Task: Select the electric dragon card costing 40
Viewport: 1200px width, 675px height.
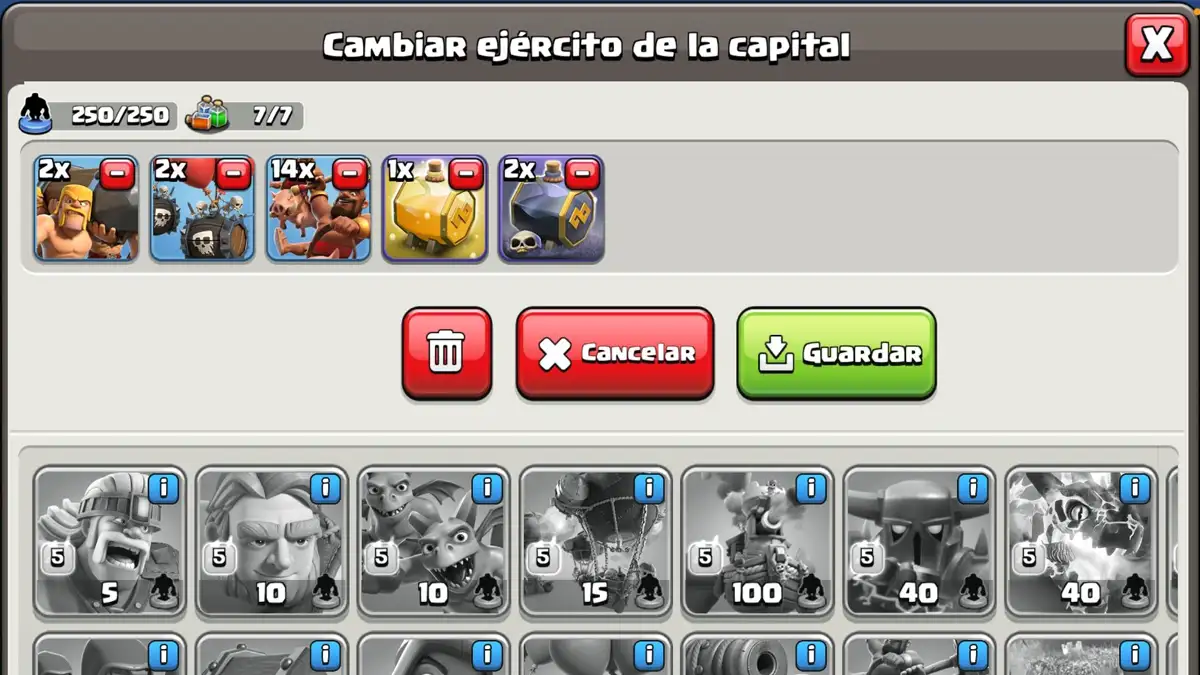Action: 1082,541
